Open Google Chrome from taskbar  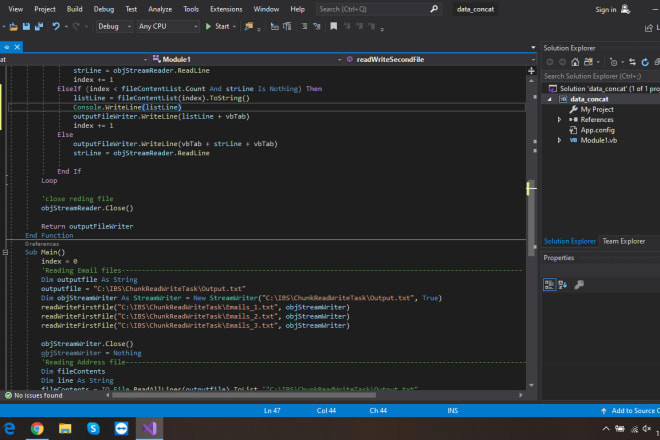[37, 429]
